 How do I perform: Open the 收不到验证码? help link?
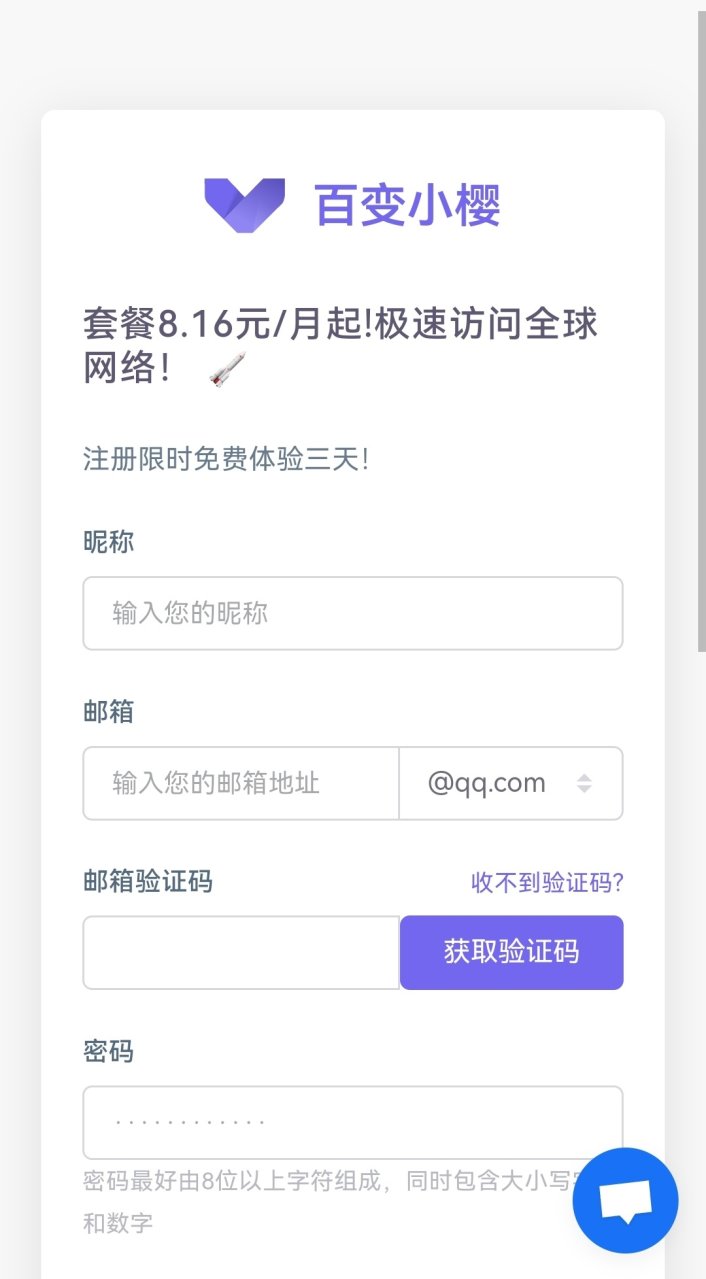(547, 882)
